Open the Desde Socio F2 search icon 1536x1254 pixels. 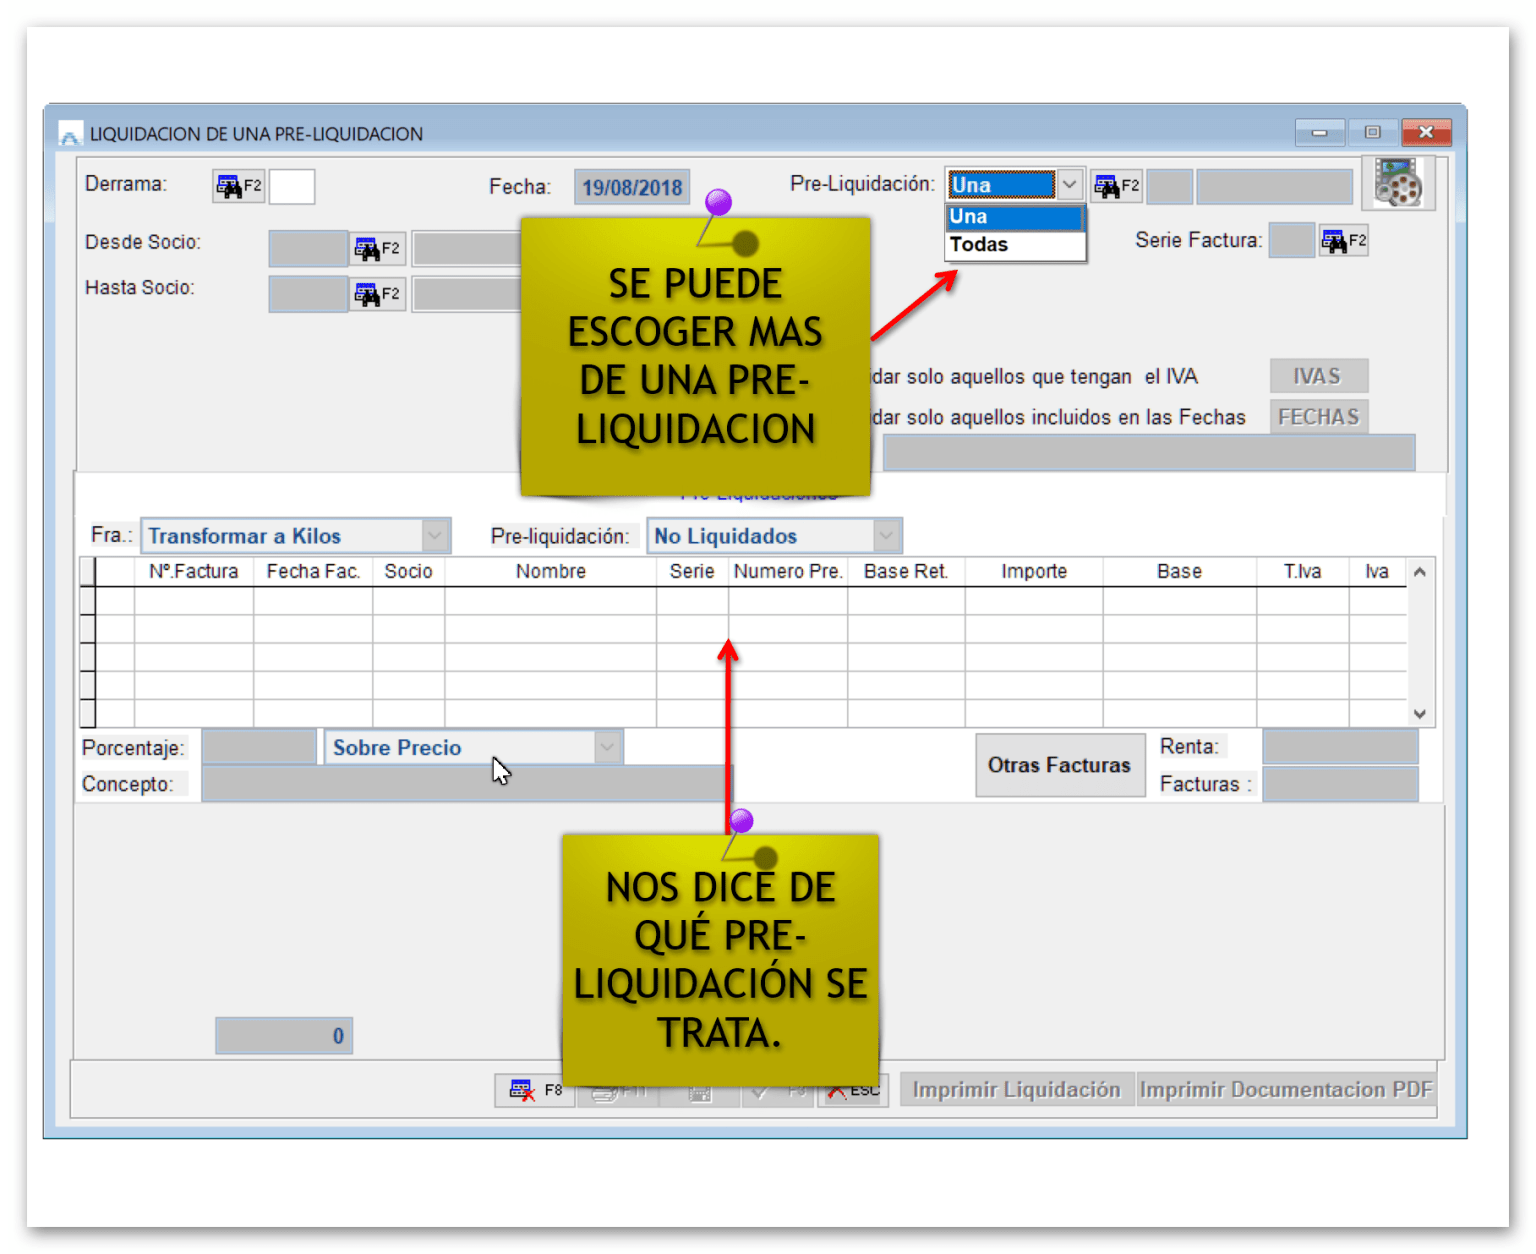(376, 247)
